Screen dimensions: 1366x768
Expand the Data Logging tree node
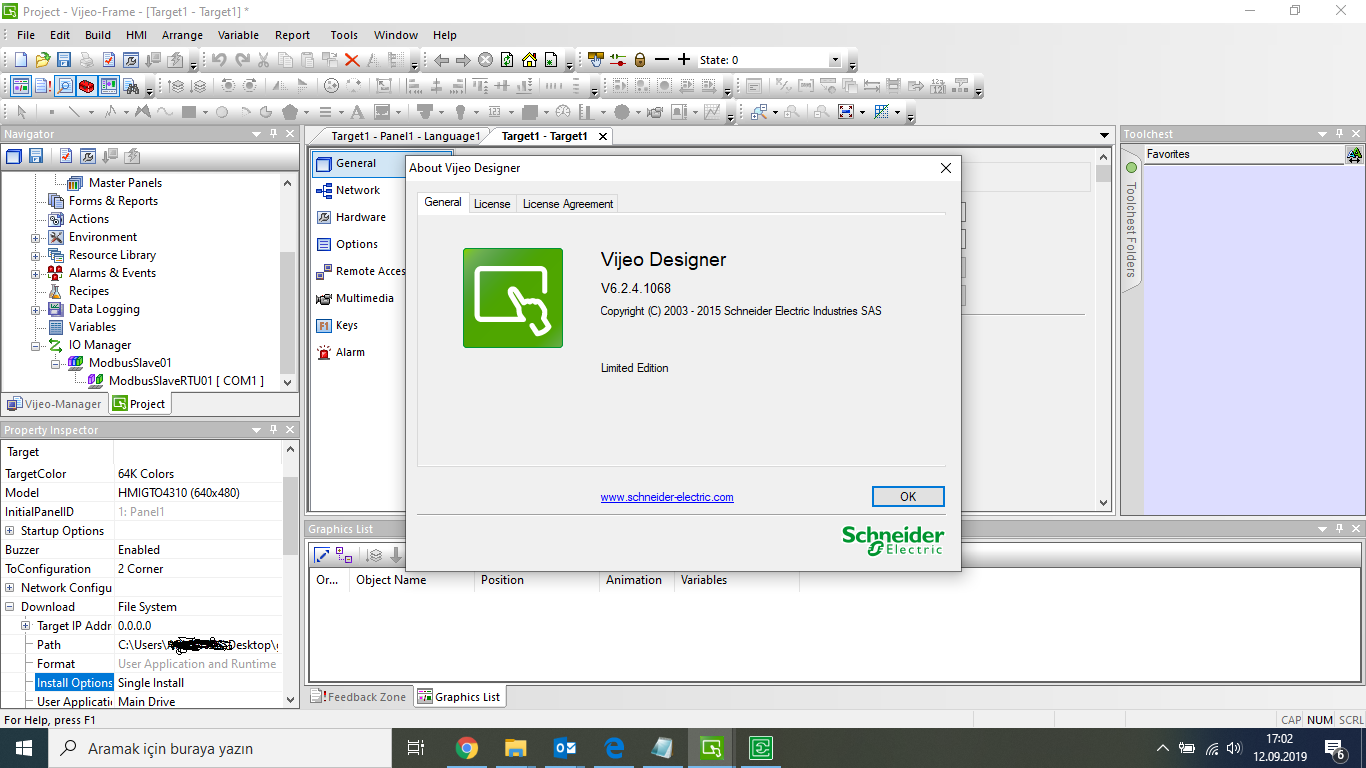[36, 310]
